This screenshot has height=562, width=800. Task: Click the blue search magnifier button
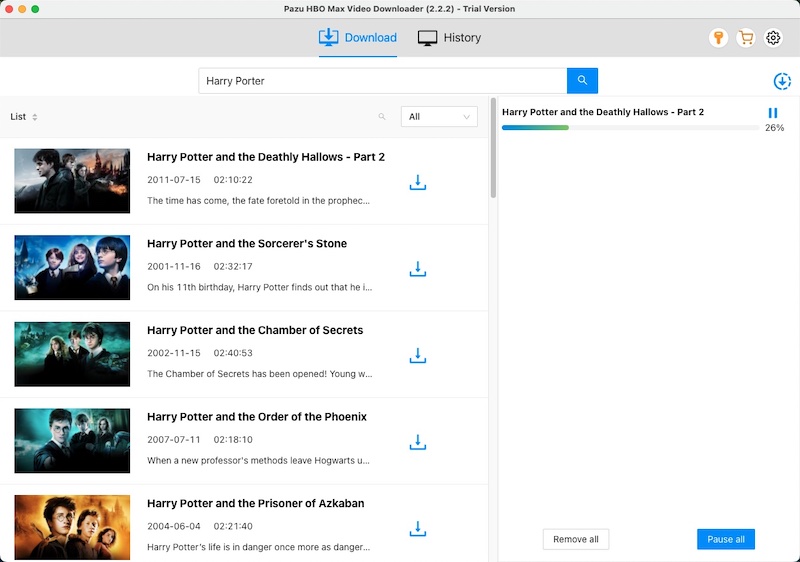coord(582,81)
